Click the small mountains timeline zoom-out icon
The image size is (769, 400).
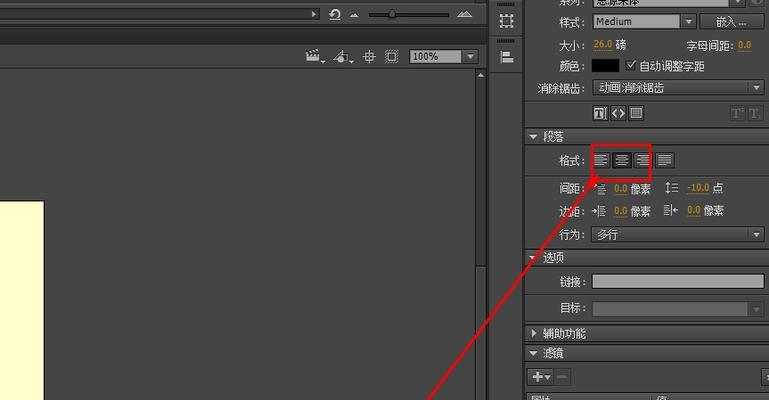[354, 15]
